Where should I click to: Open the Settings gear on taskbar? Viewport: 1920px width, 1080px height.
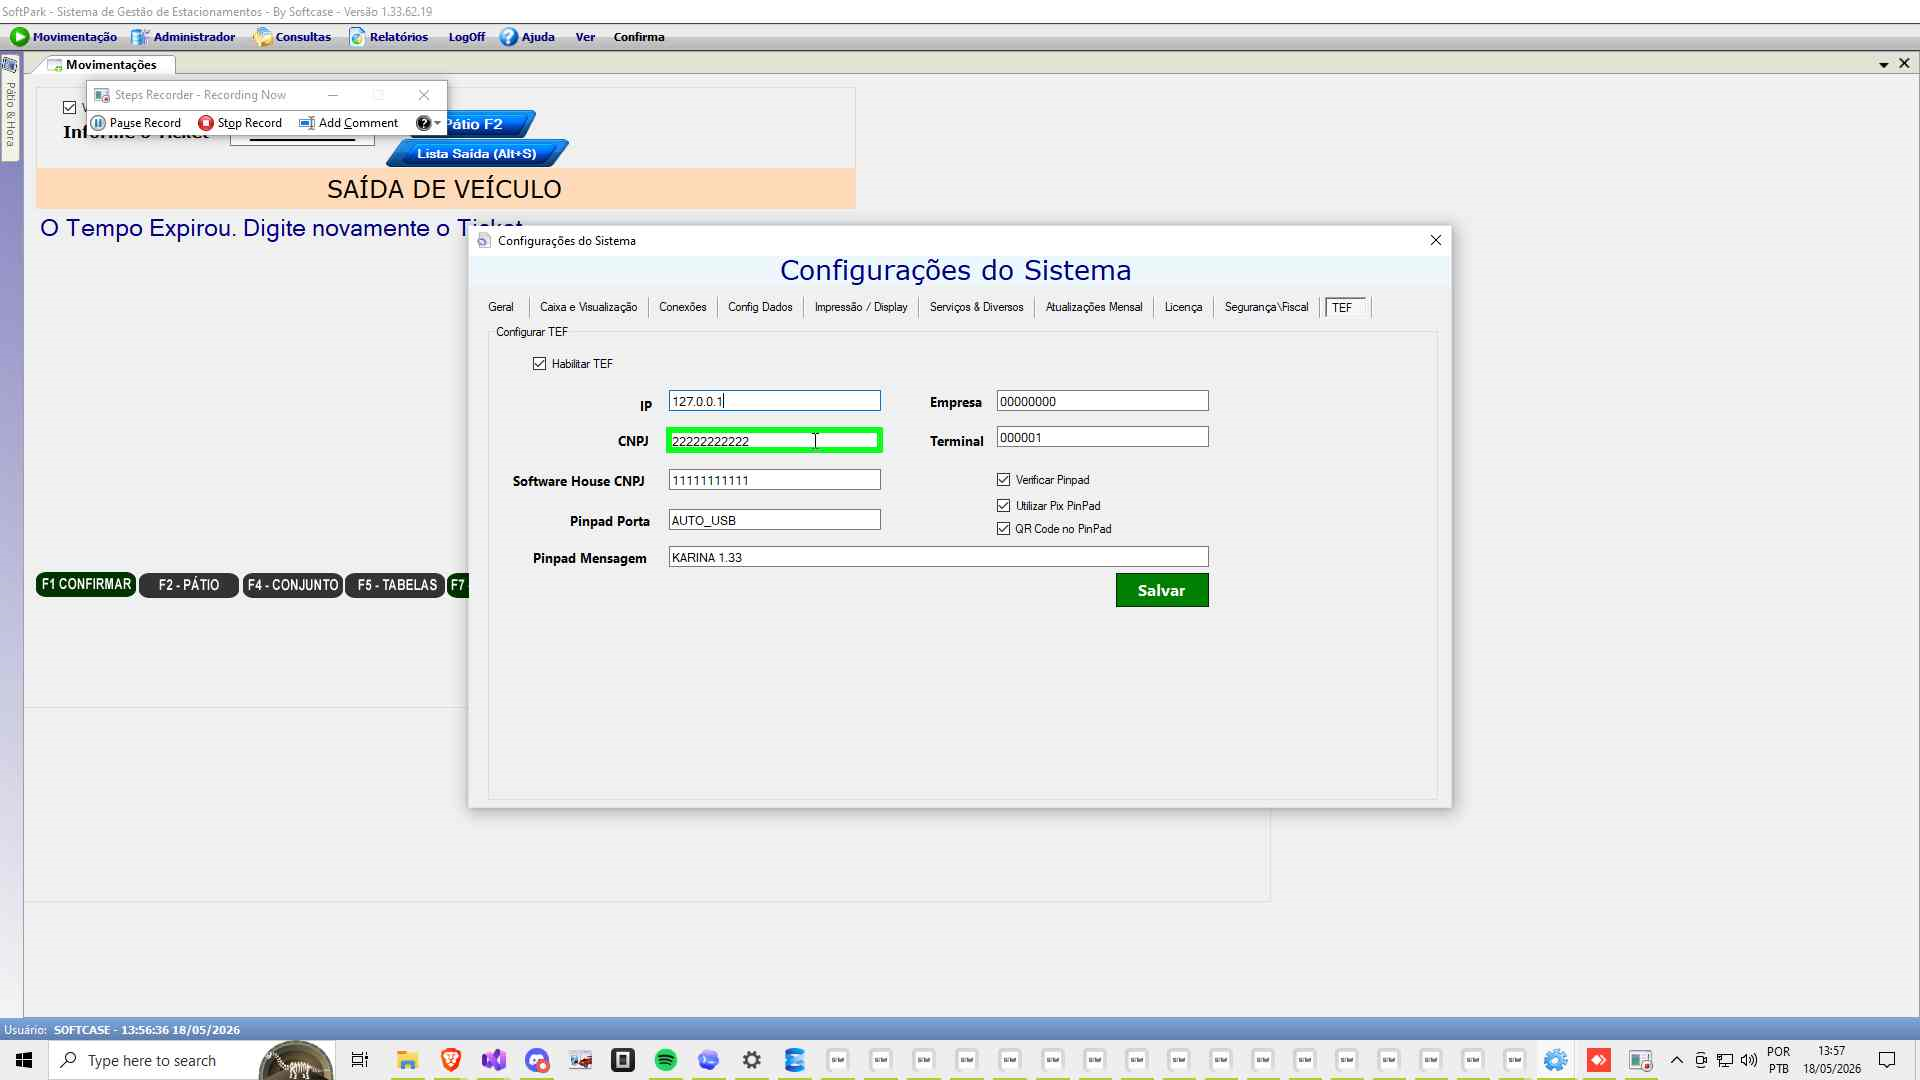click(x=752, y=1060)
